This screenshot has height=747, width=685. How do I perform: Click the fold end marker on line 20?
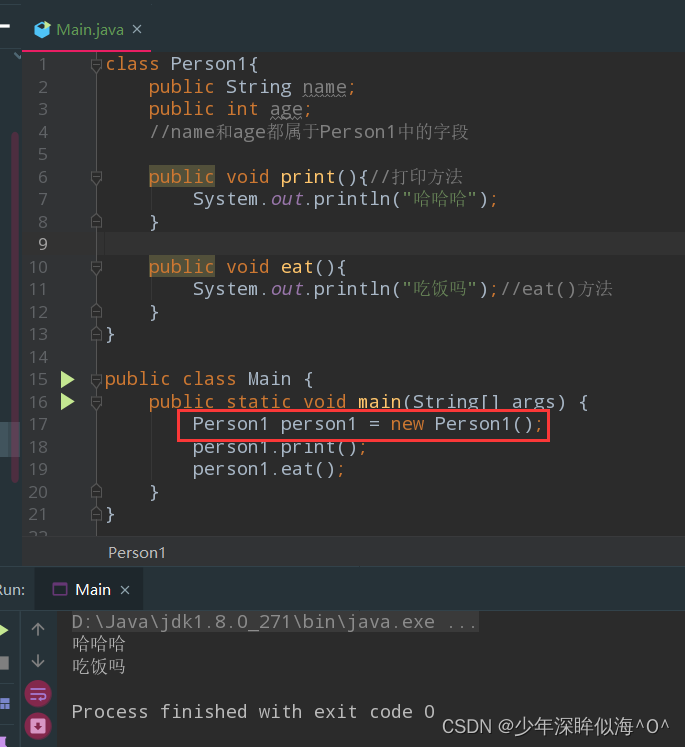coord(96,491)
